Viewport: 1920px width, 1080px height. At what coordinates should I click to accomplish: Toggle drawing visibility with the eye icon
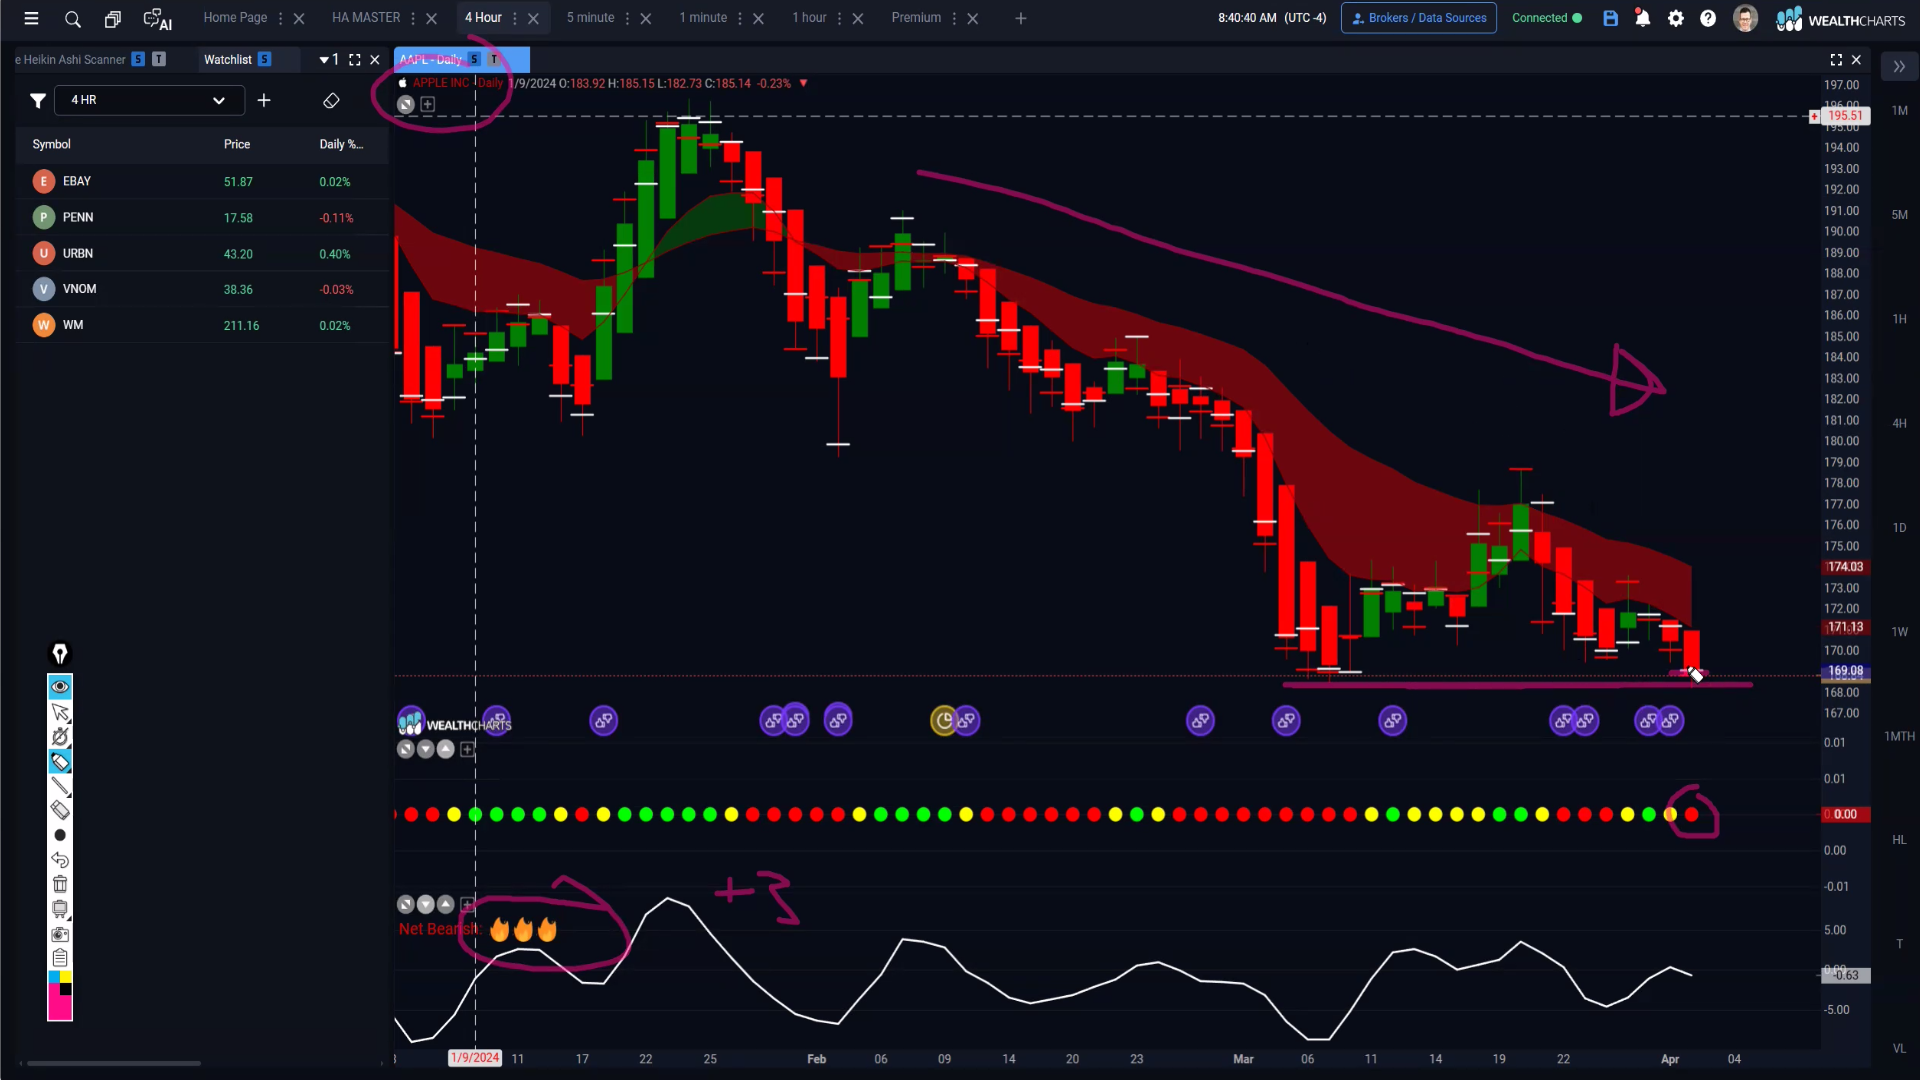coord(60,686)
